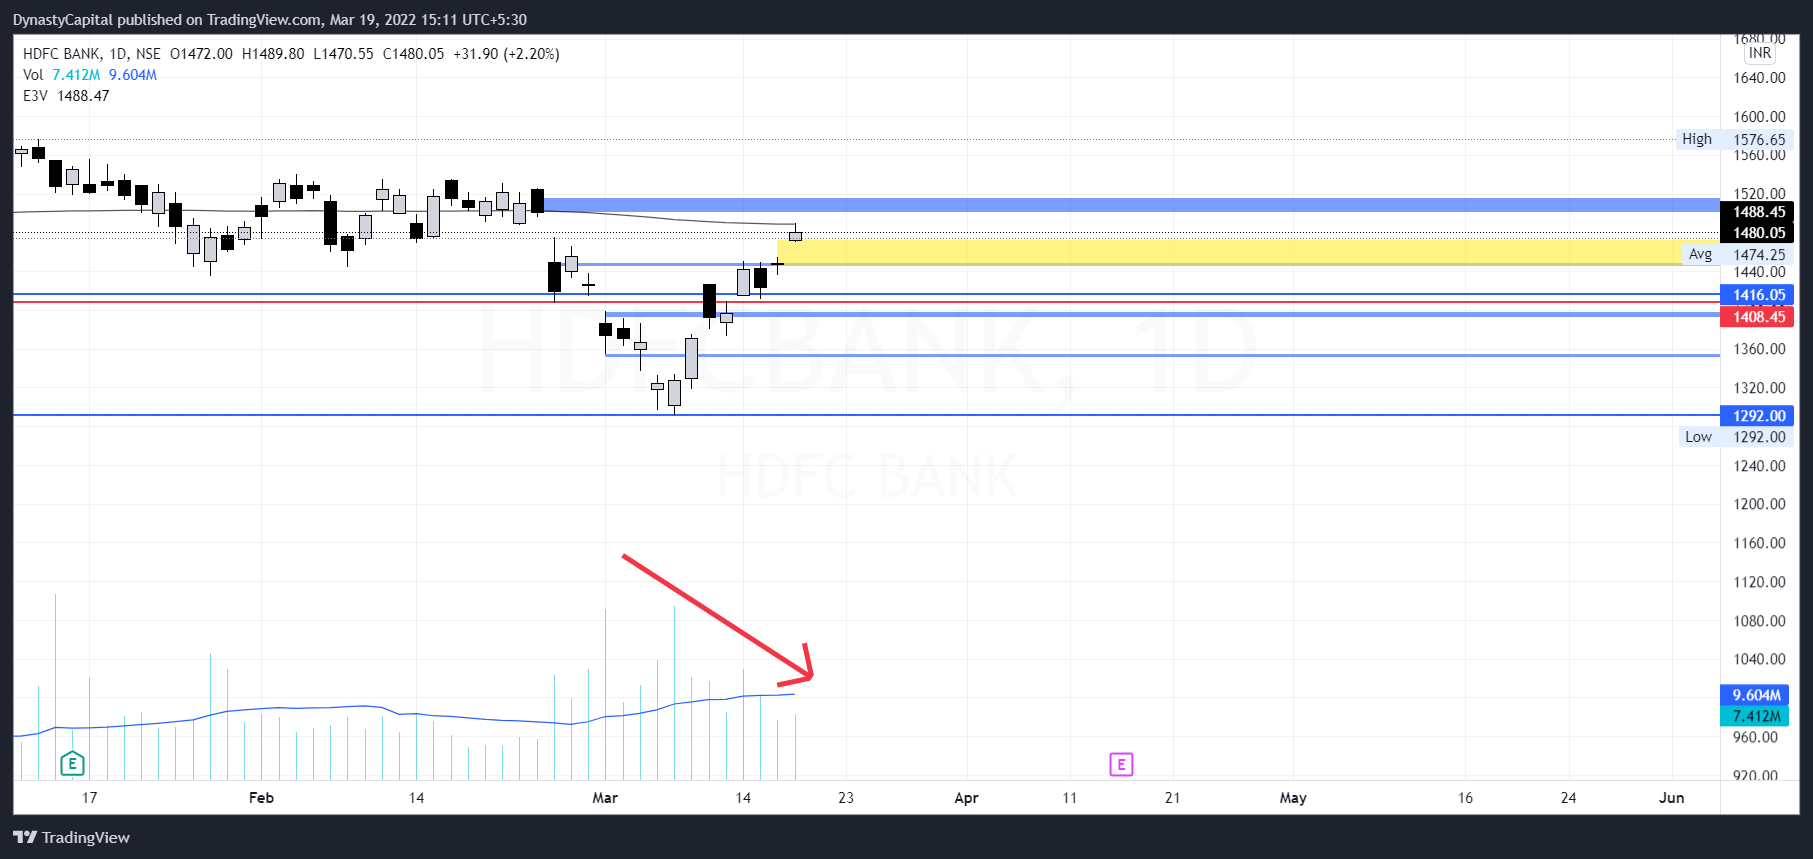This screenshot has height=859, width=1813.
Task: Click the May label on time axis
Action: point(1293,798)
